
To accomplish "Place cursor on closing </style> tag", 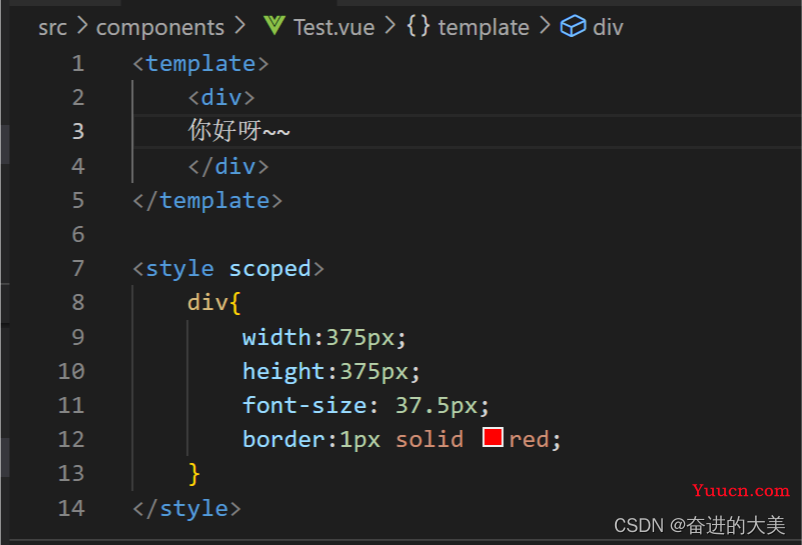I will (187, 509).
